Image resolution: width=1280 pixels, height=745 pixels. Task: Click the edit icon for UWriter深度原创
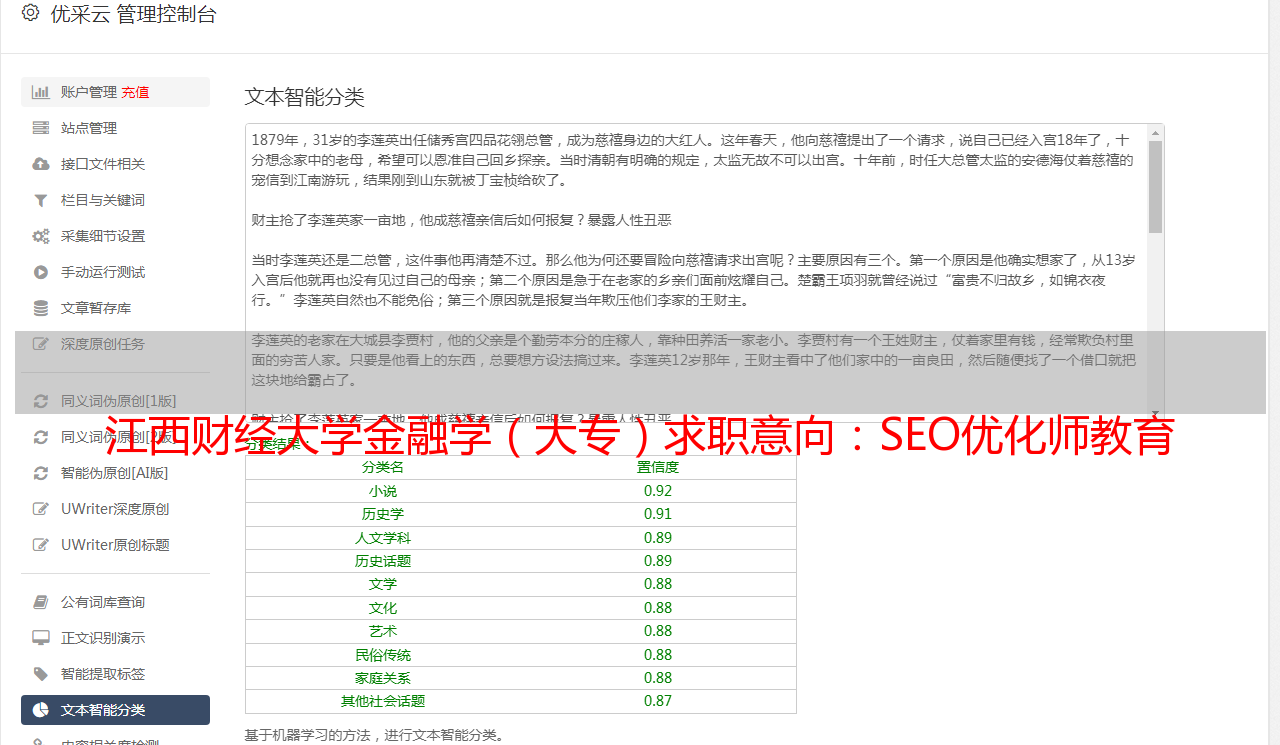coord(41,509)
